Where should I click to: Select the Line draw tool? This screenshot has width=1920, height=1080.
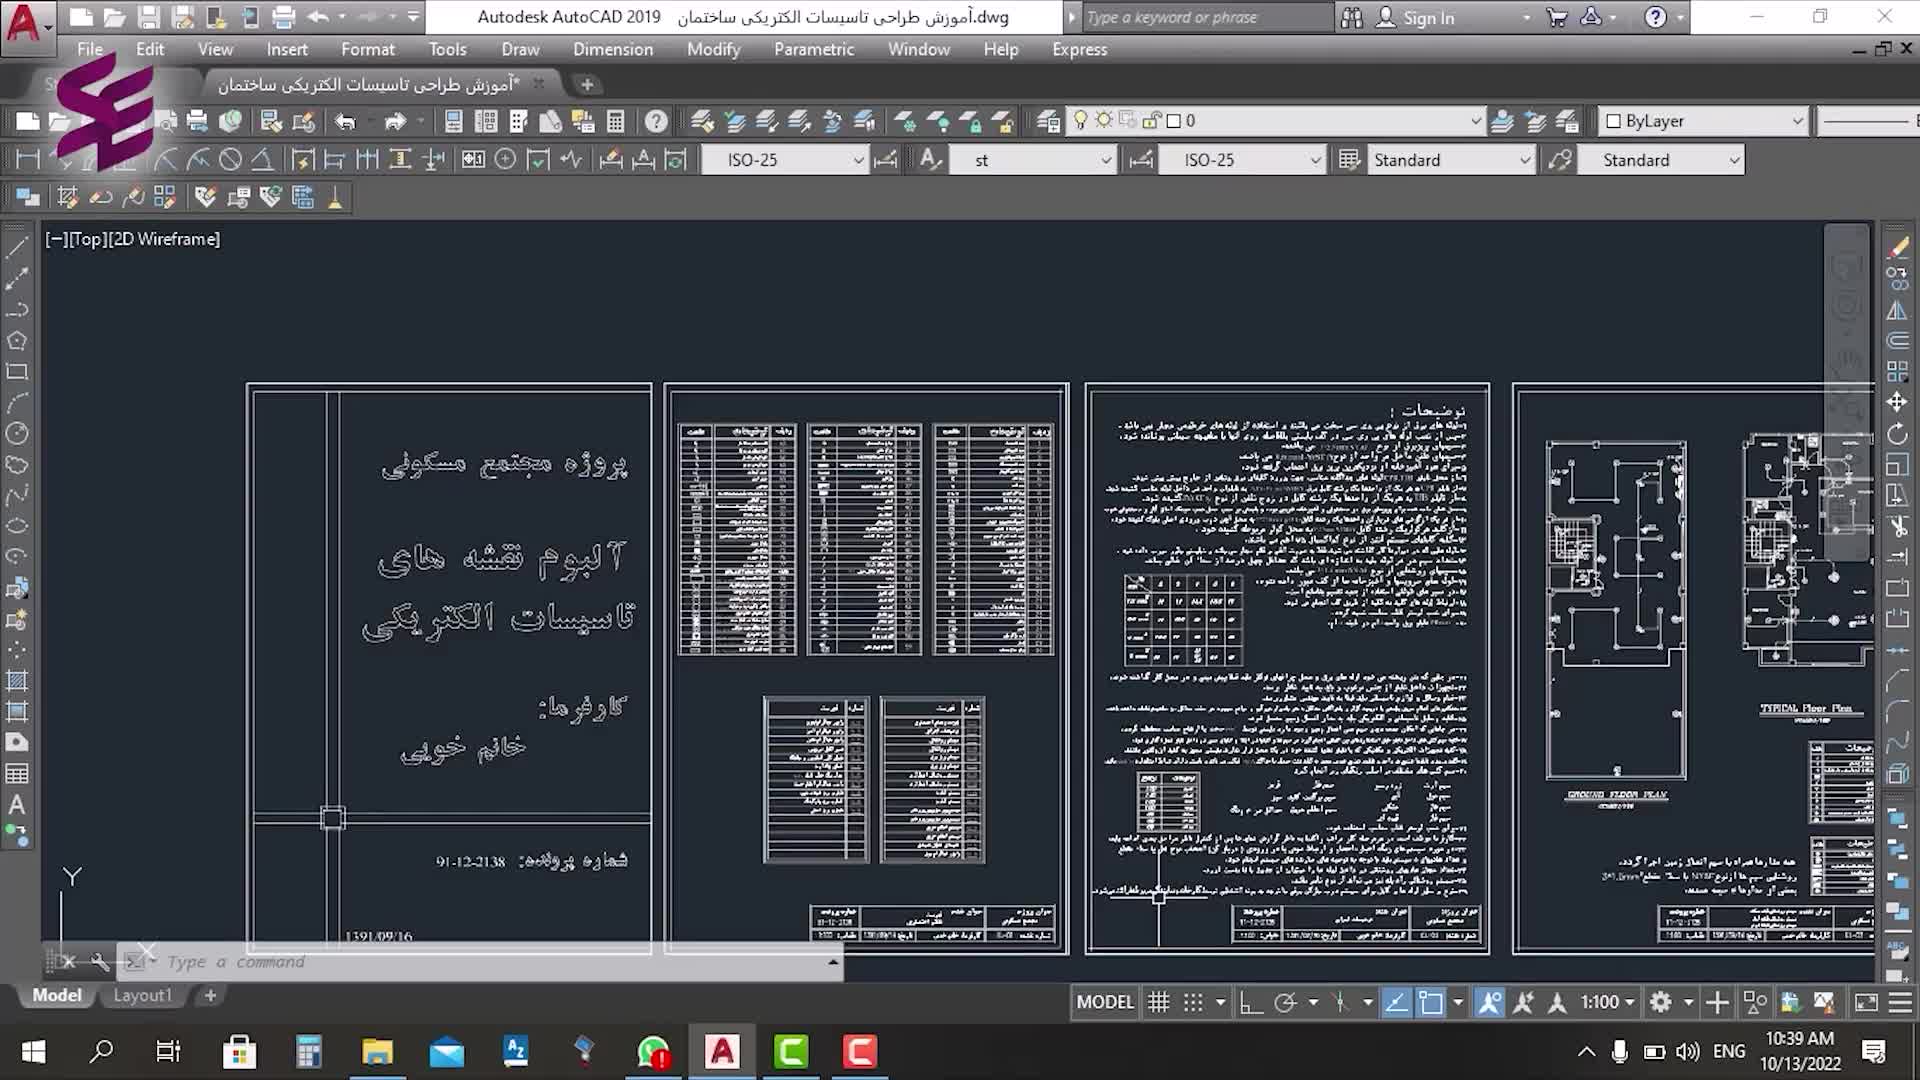(17, 247)
